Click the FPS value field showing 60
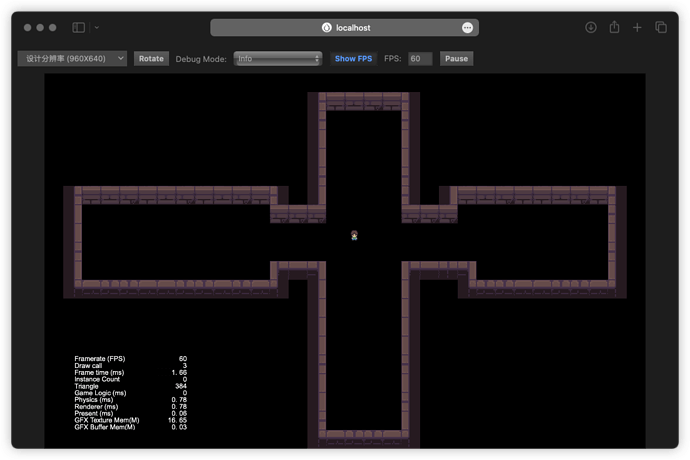 coord(420,59)
